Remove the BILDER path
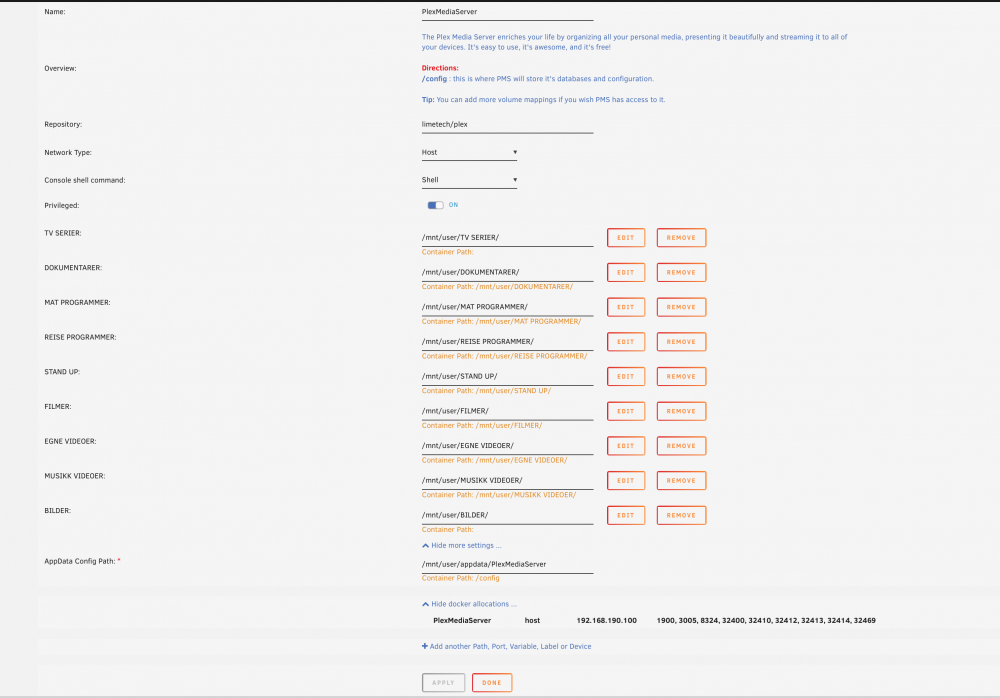 pos(681,516)
